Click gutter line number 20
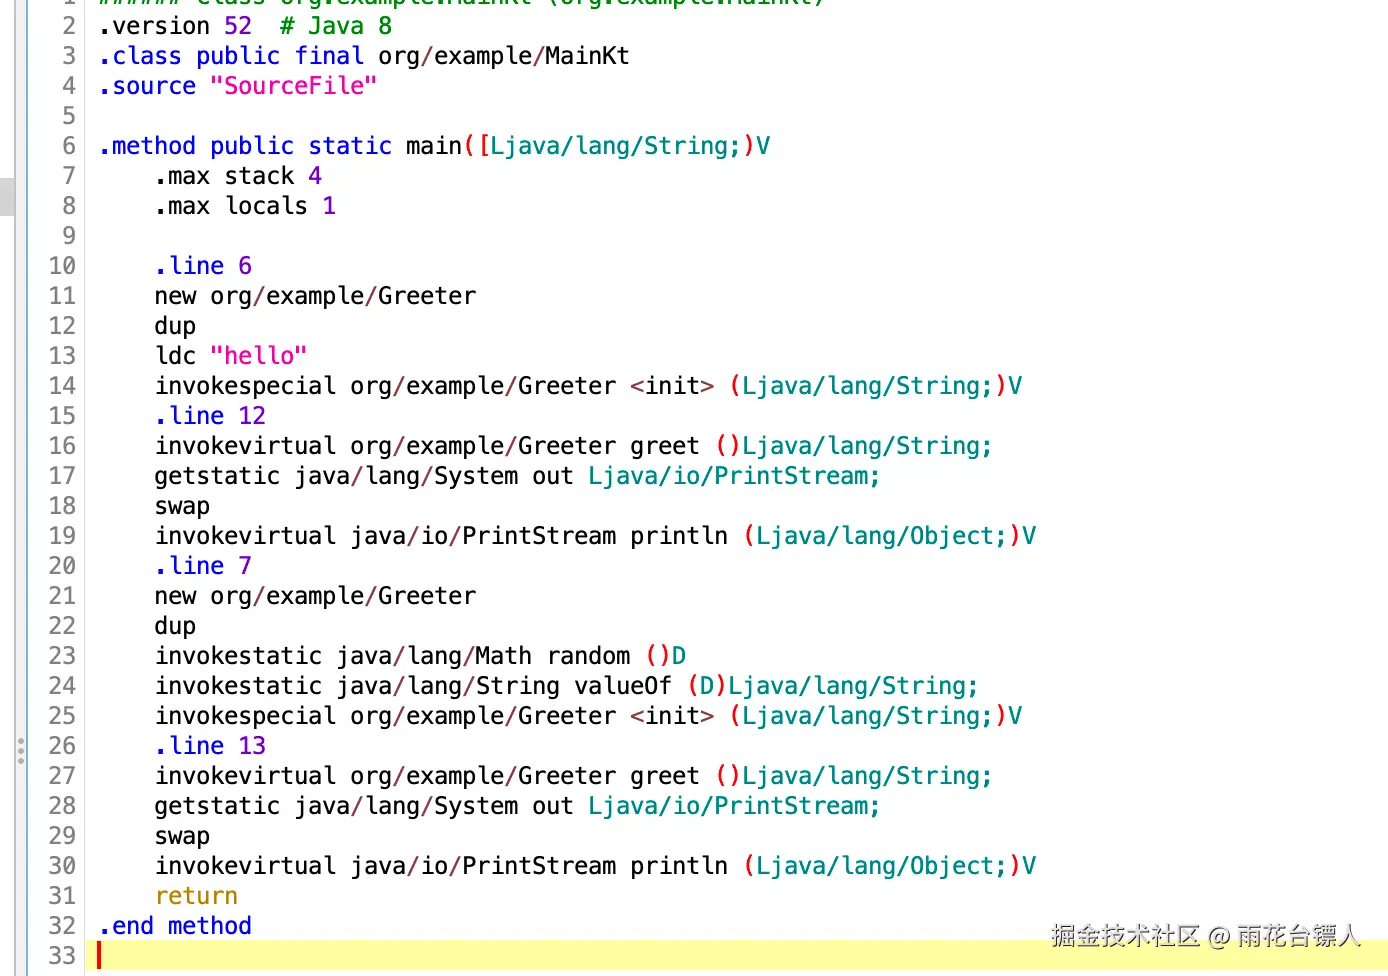This screenshot has width=1388, height=976. [62, 566]
